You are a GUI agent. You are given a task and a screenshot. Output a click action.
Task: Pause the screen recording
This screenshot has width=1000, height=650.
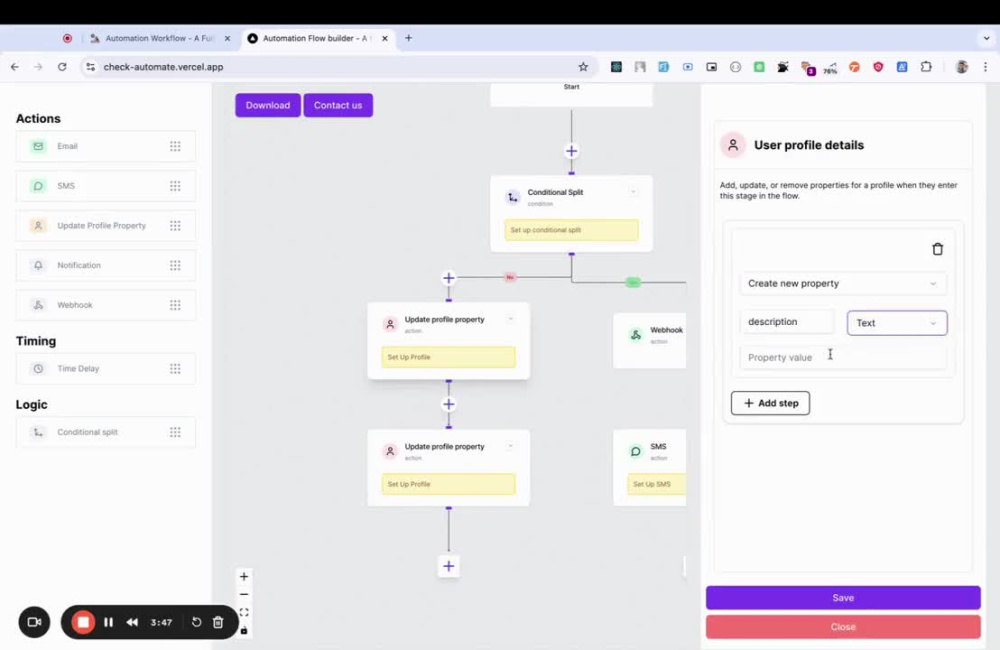click(108, 622)
